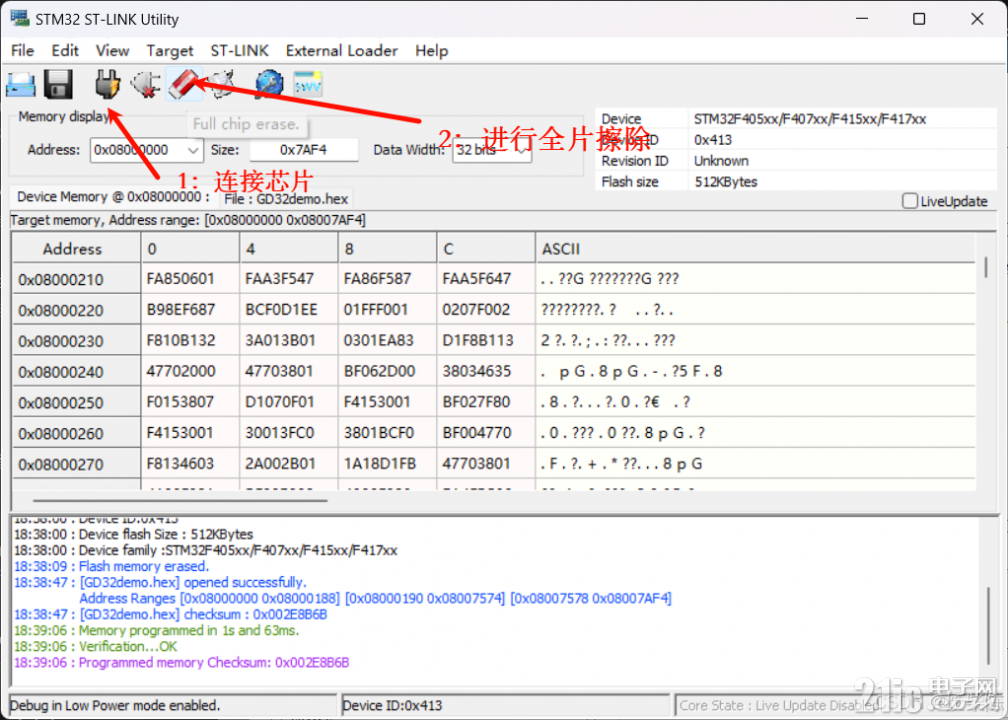Click column header 8
Viewport: 1008px width, 720px height.
pos(387,249)
